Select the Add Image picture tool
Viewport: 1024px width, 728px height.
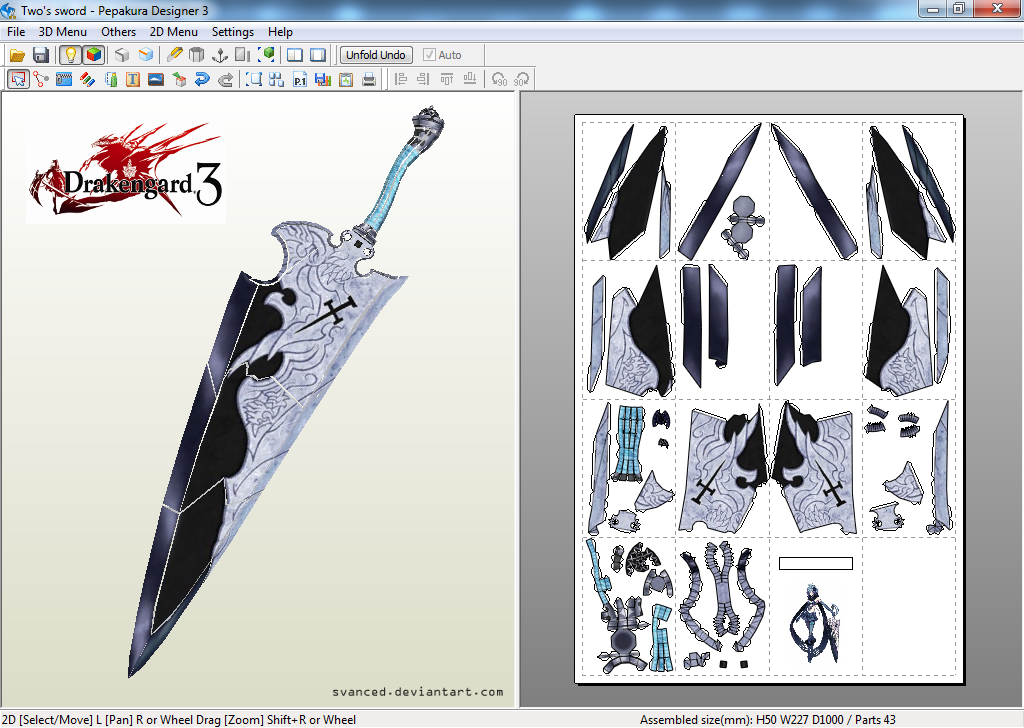tap(155, 80)
